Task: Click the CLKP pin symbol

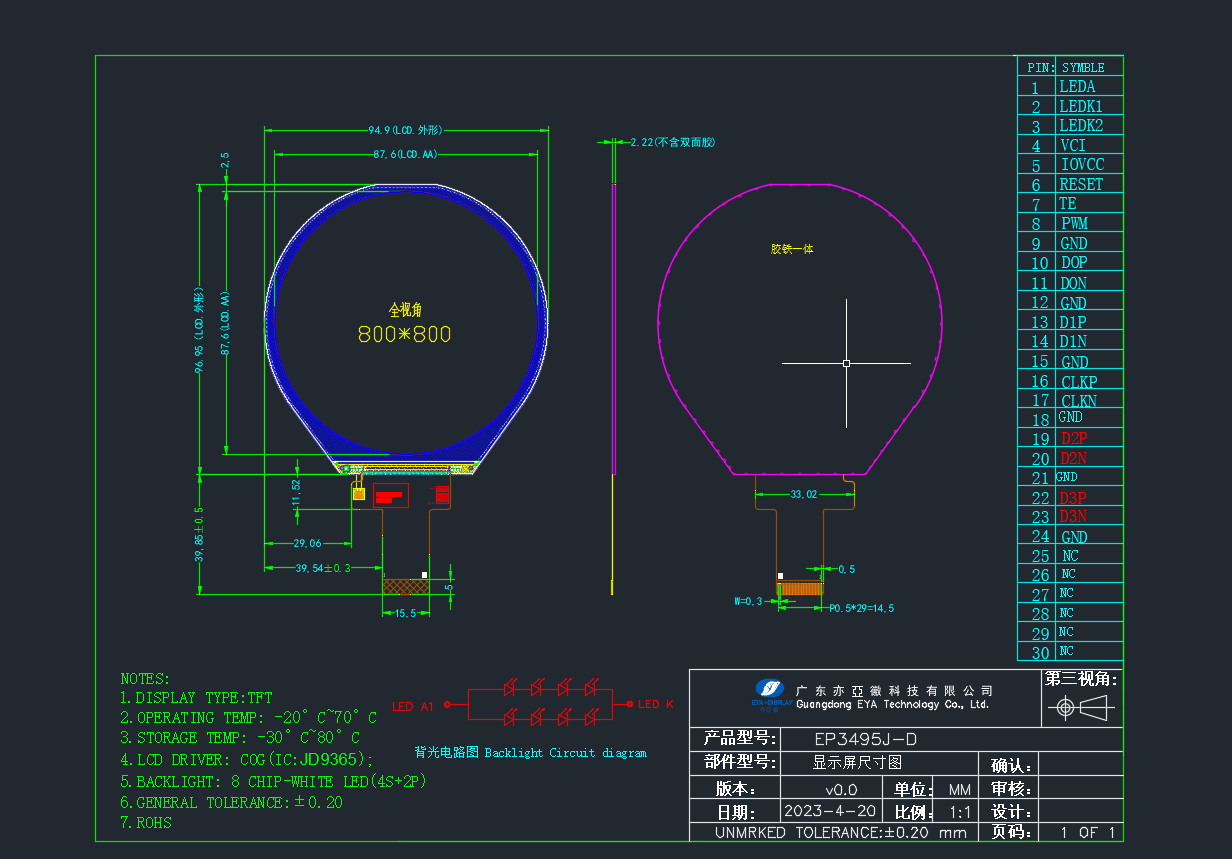Action: coord(1079,382)
